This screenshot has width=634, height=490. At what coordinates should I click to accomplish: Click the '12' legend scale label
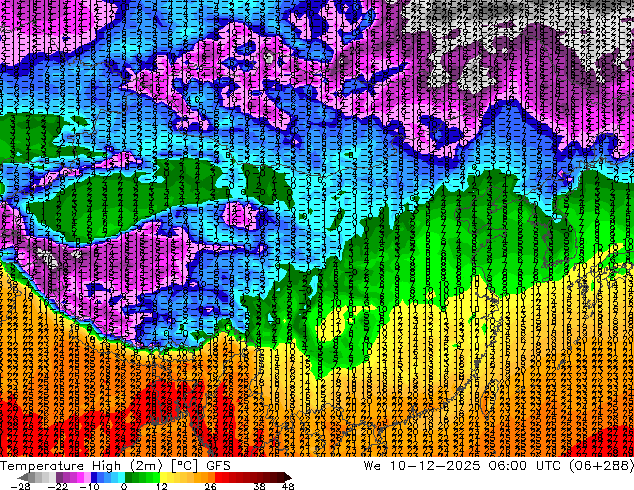[x=162, y=486]
